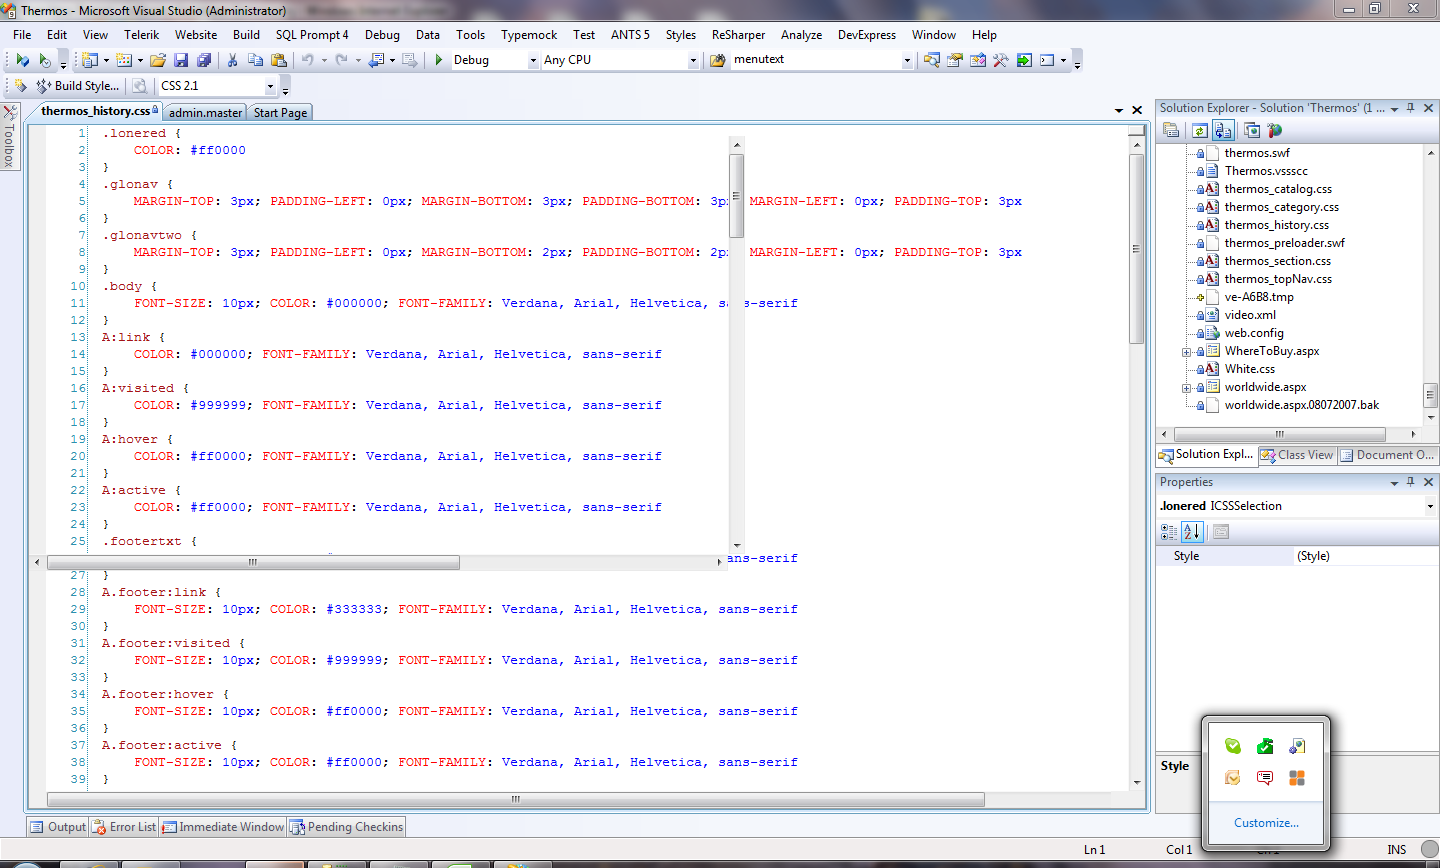This screenshot has height=868, width=1440.
Task: Open the File menu
Action: [22, 35]
